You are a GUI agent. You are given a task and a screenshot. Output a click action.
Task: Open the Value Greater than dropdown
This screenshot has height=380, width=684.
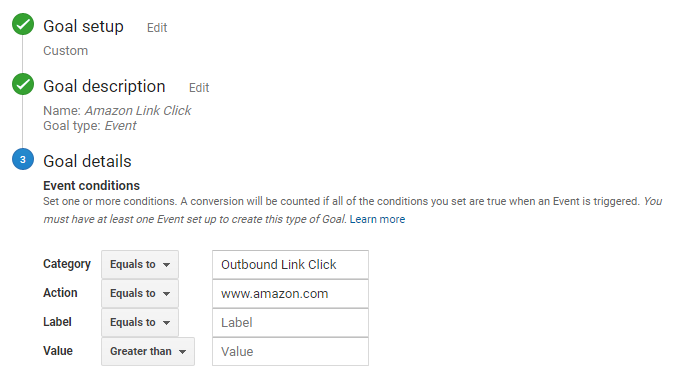pos(148,351)
